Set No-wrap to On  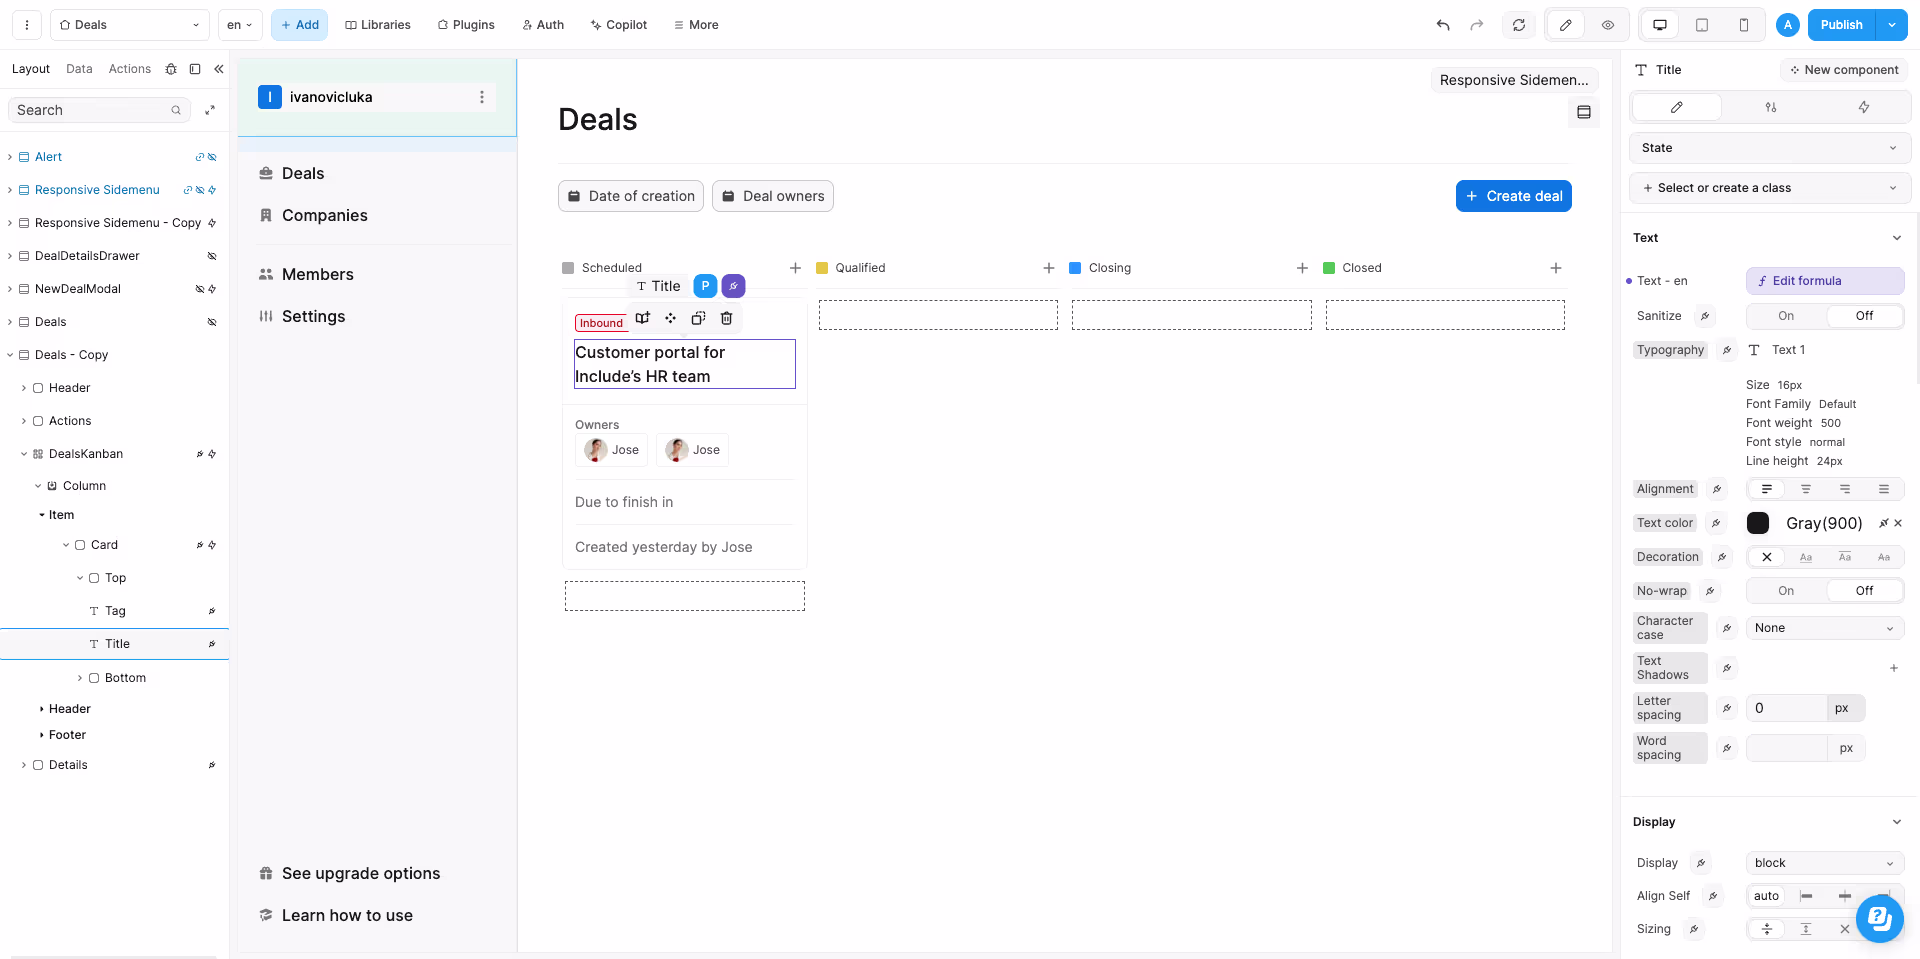point(1785,591)
